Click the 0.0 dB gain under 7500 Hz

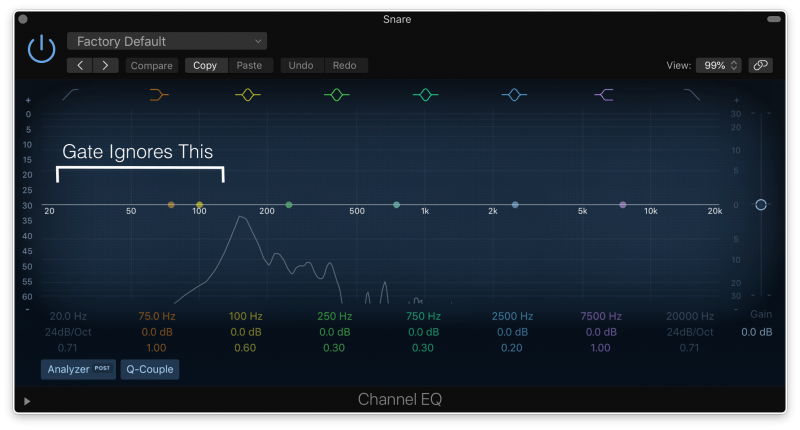(x=601, y=332)
